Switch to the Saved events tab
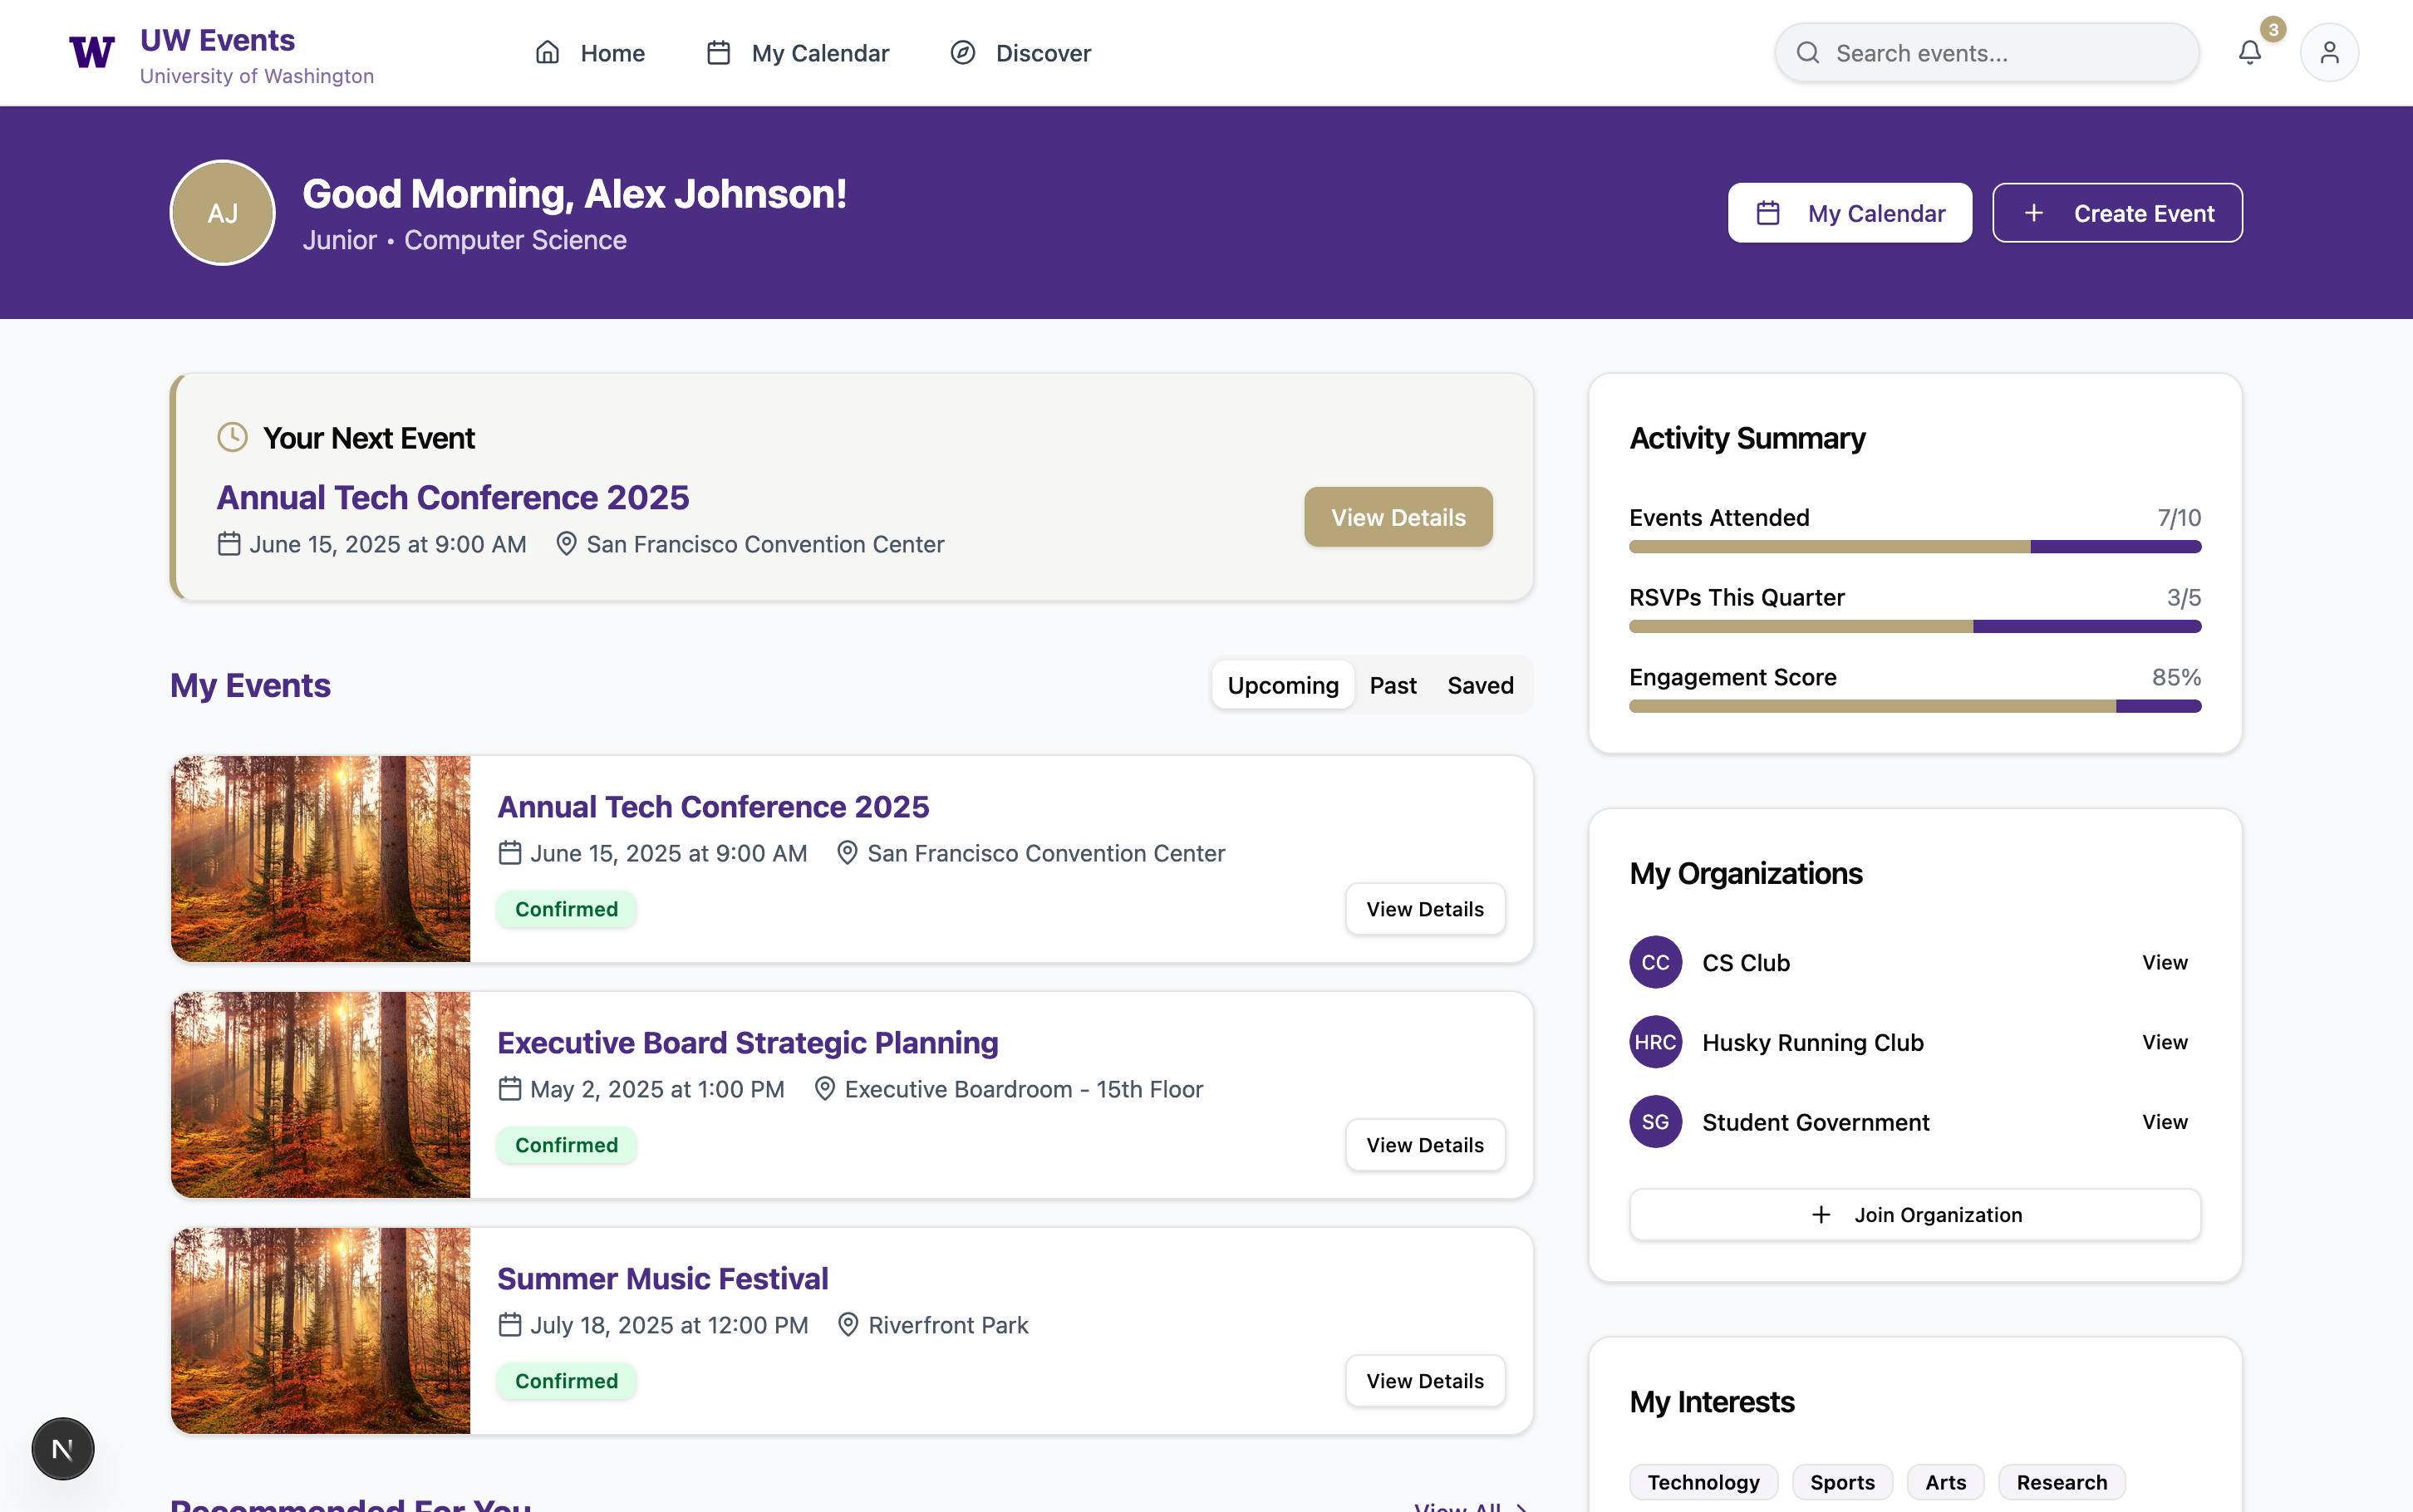Screen dimensions: 2413x1512 point(1480,685)
